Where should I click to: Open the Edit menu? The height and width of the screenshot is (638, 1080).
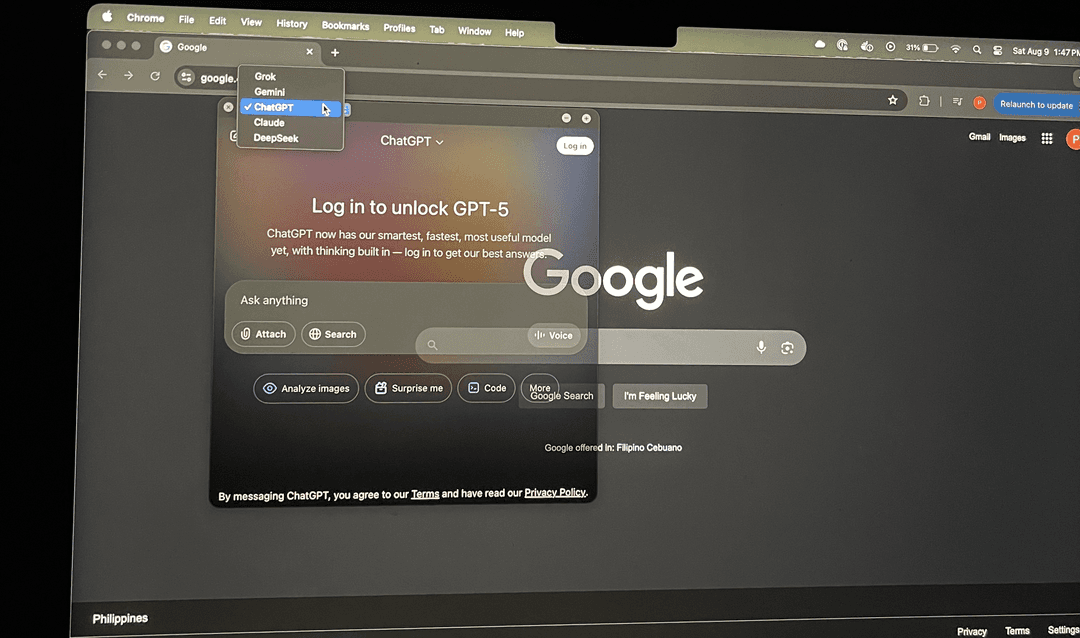[218, 21]
